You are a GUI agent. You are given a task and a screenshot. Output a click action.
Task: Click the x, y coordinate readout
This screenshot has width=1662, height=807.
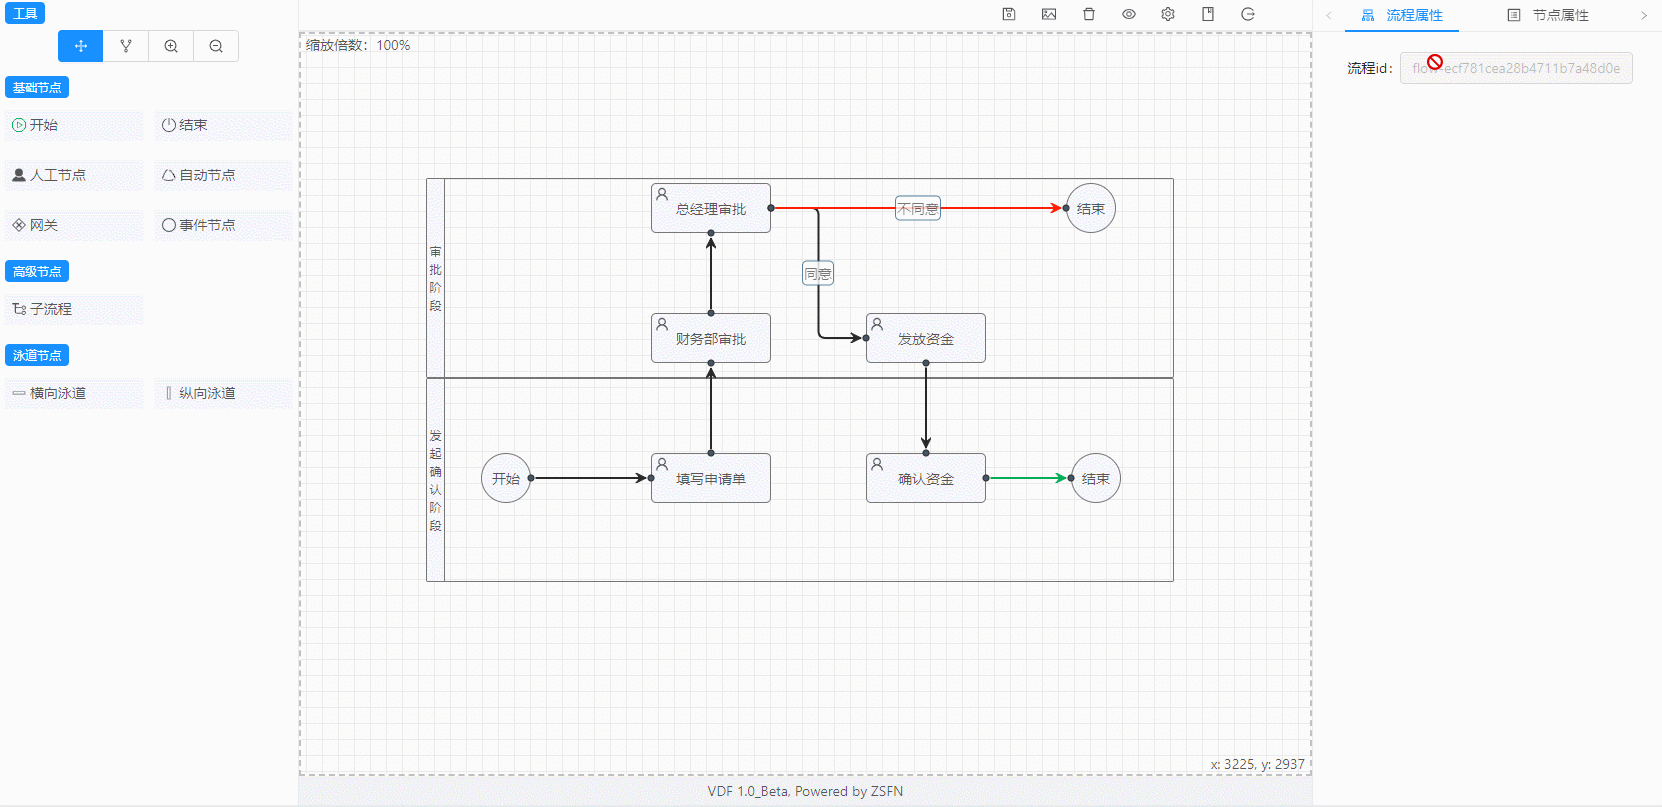1257,764
